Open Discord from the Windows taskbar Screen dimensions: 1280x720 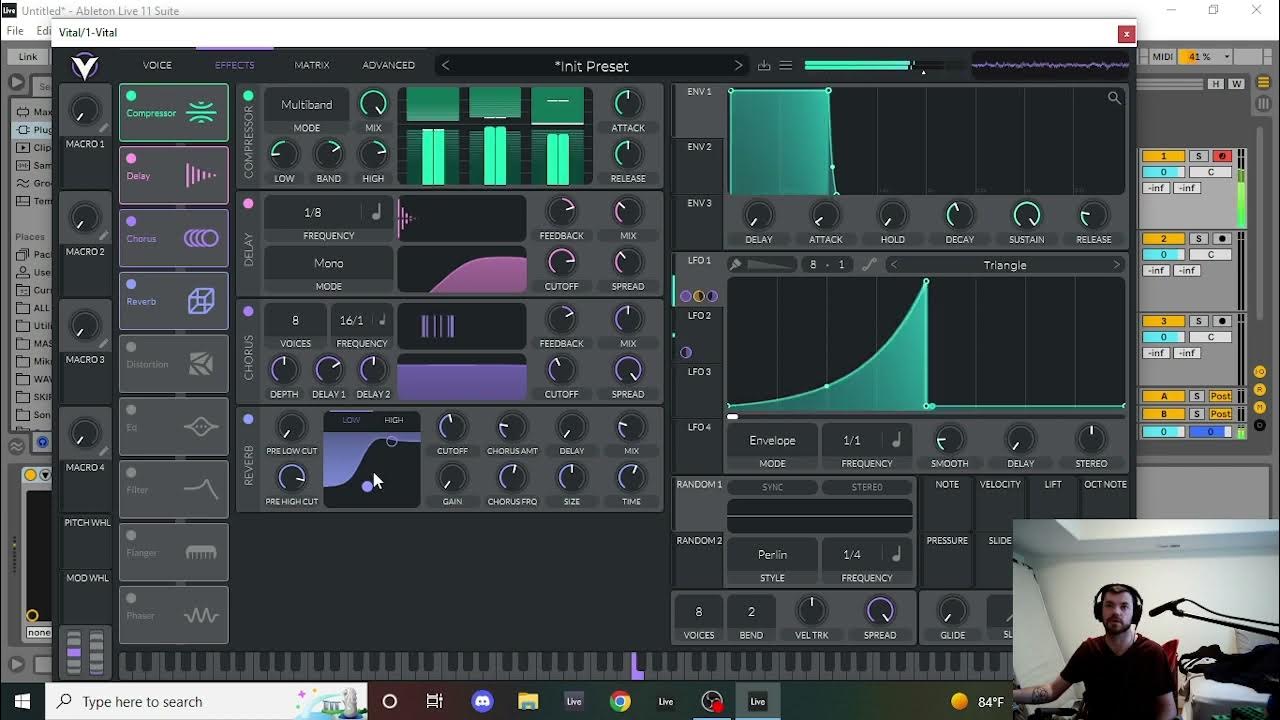[482, 701]
